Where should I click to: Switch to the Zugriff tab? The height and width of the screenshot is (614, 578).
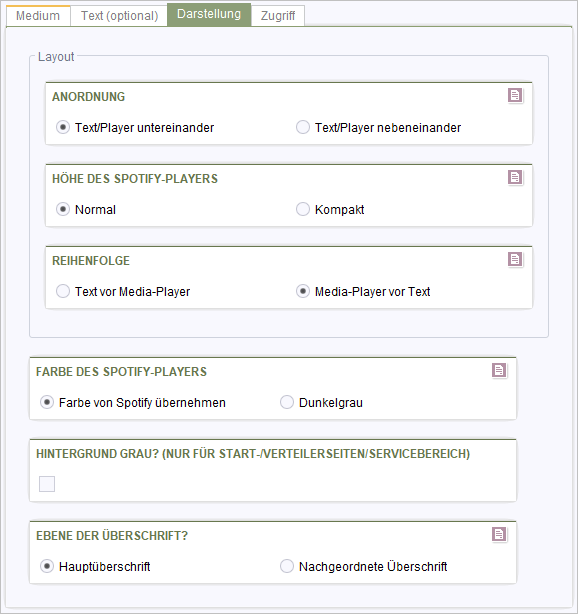[278, 16]
